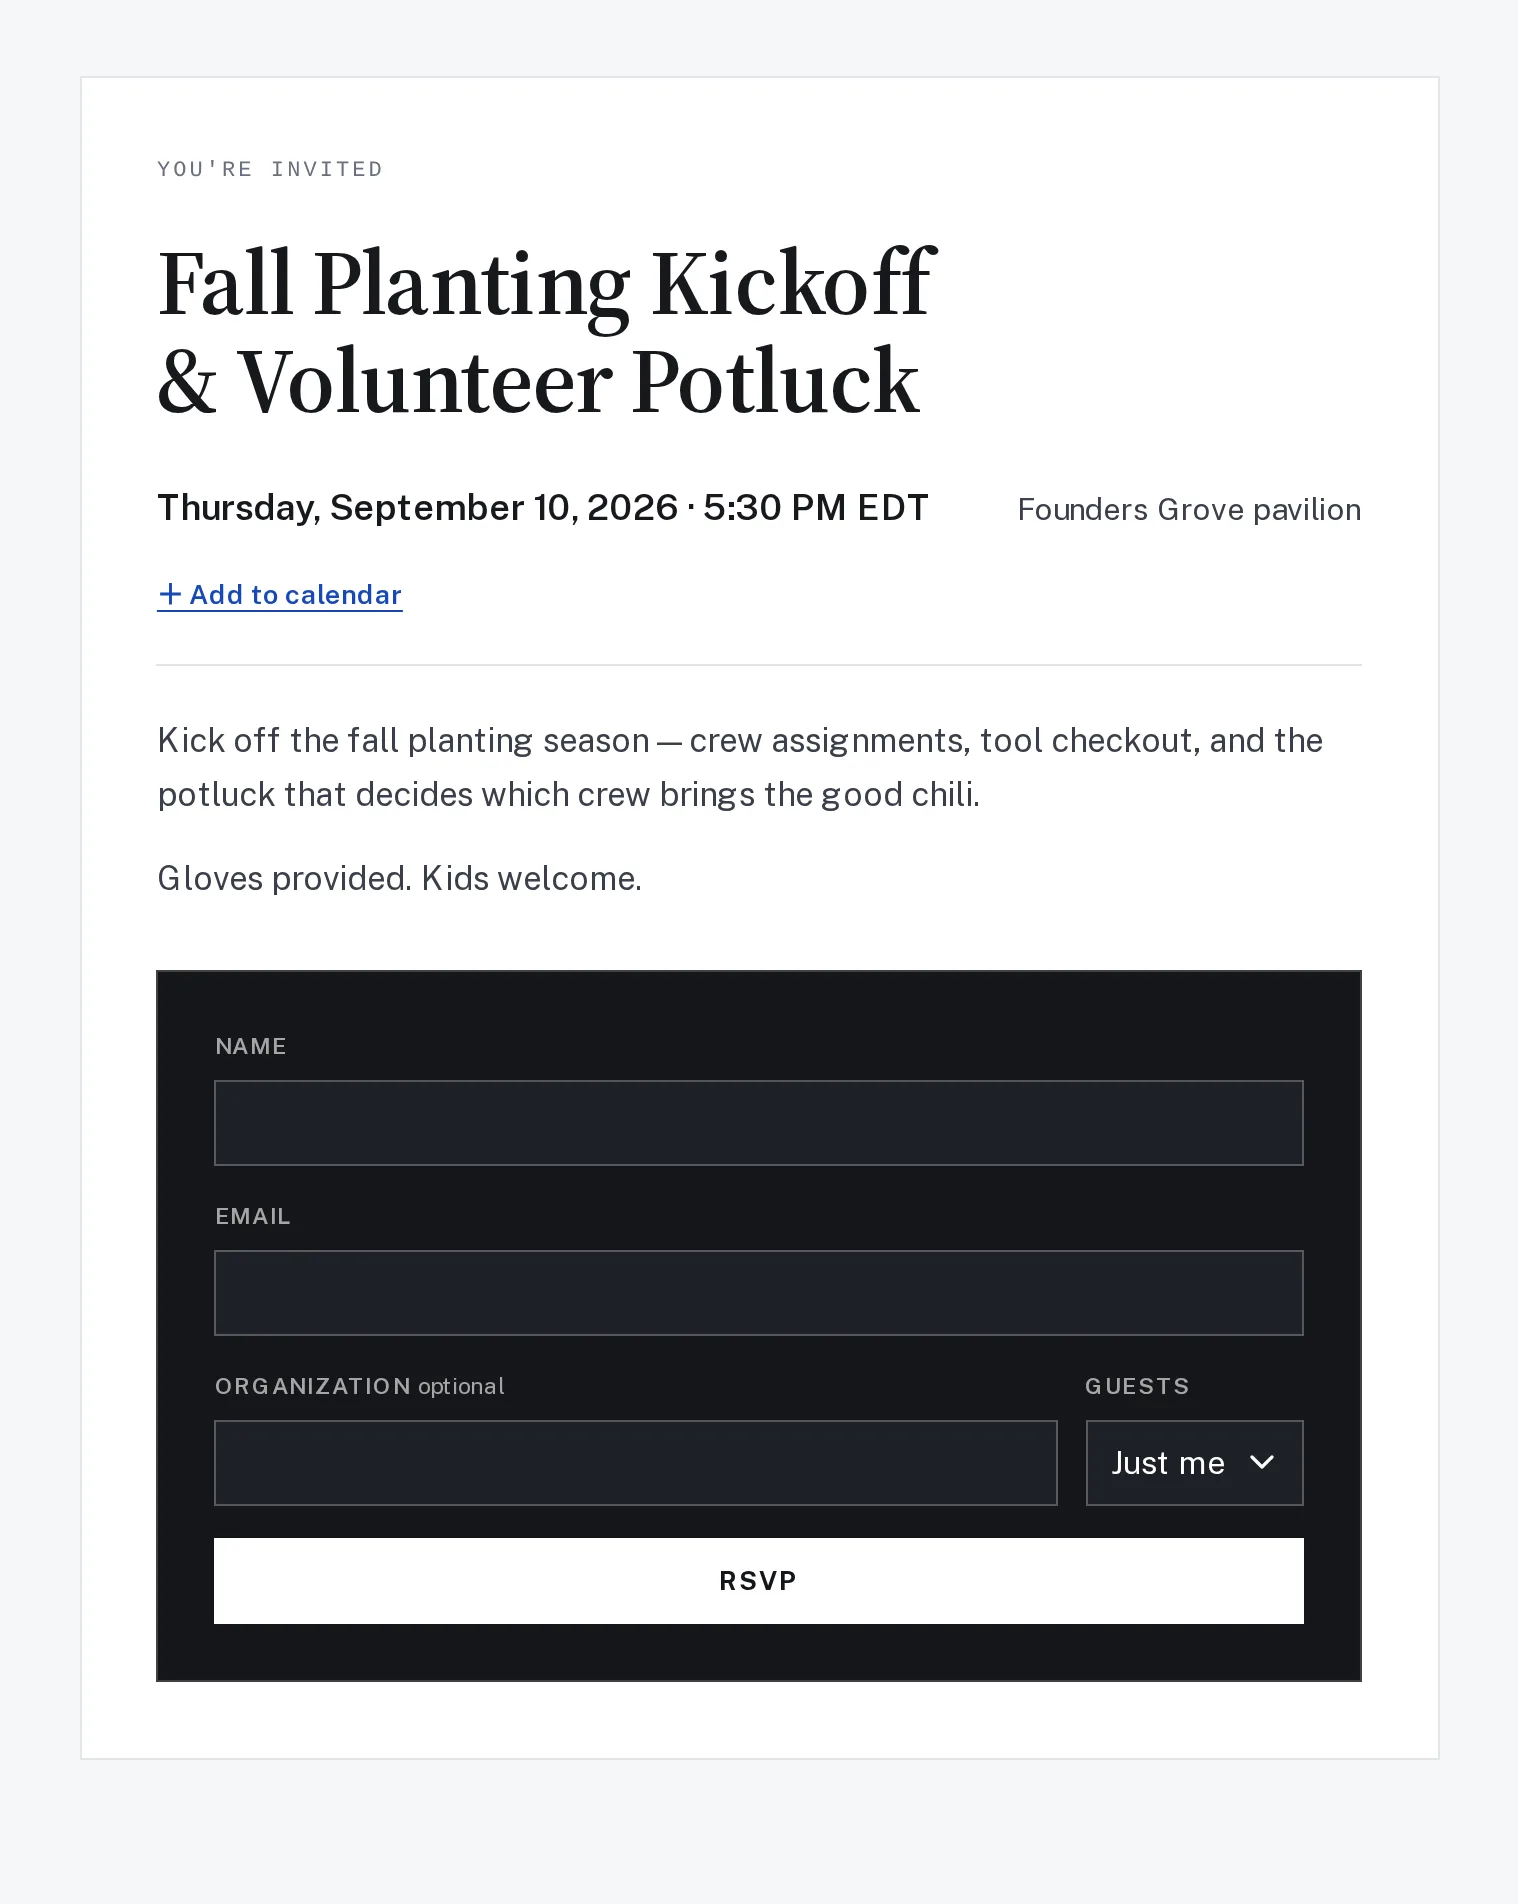Click the 5:30 PM EDT time text
The image size is (1518, 1904).
[x=816, y=508]
